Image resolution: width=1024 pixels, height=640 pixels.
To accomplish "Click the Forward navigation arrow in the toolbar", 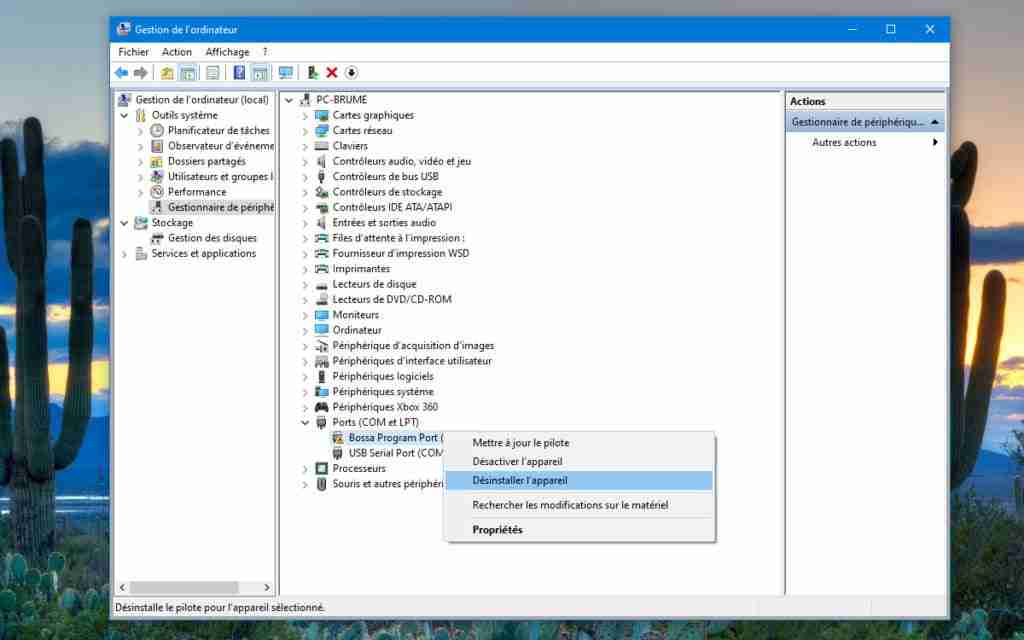I will coord(139,72).
